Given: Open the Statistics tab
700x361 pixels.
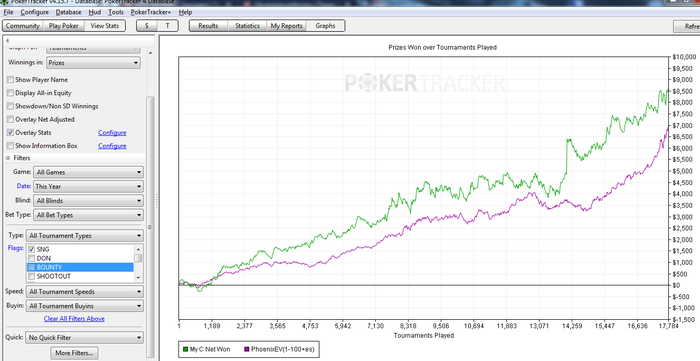Looking at the screenshot, I should point(247,26).
